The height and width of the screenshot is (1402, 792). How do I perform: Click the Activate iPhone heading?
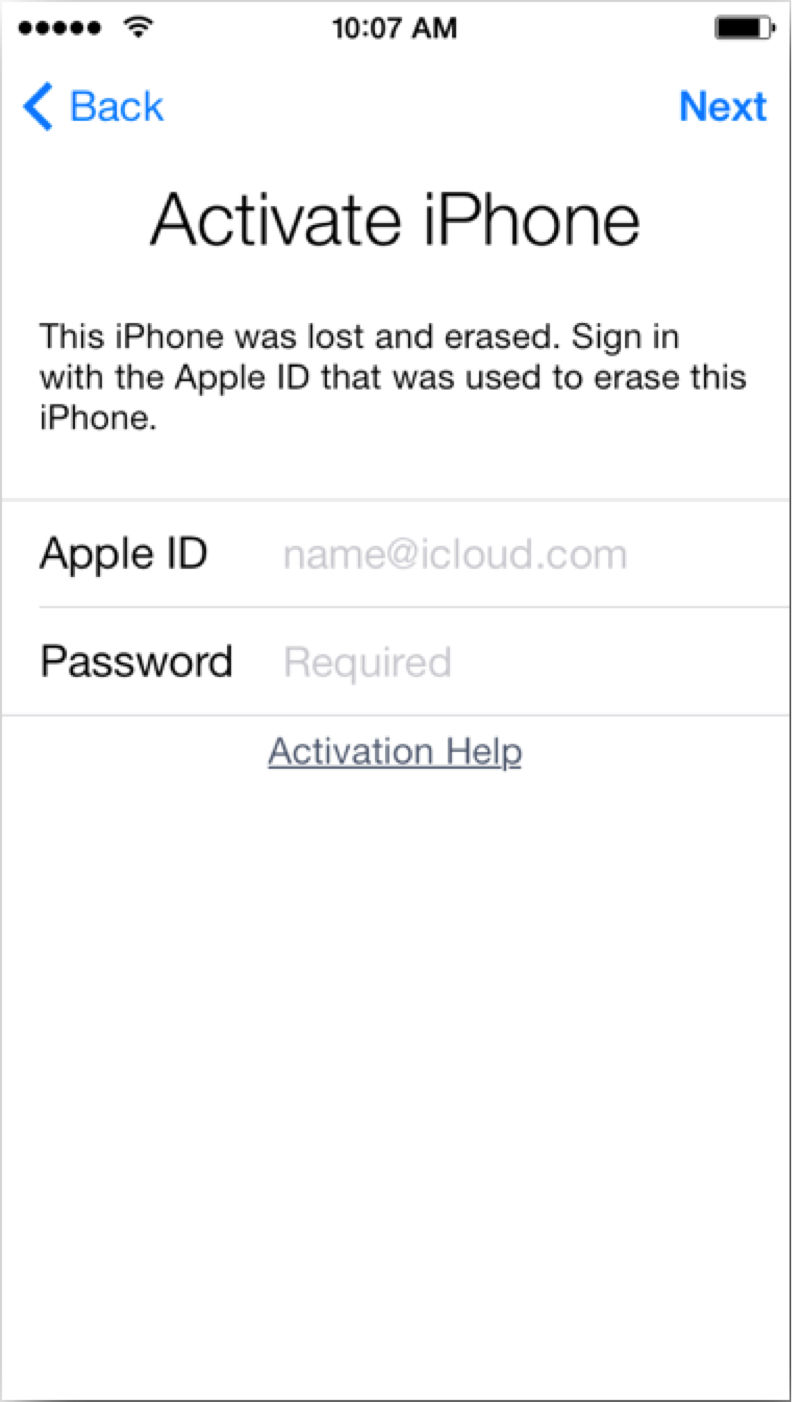click(395, 219)
